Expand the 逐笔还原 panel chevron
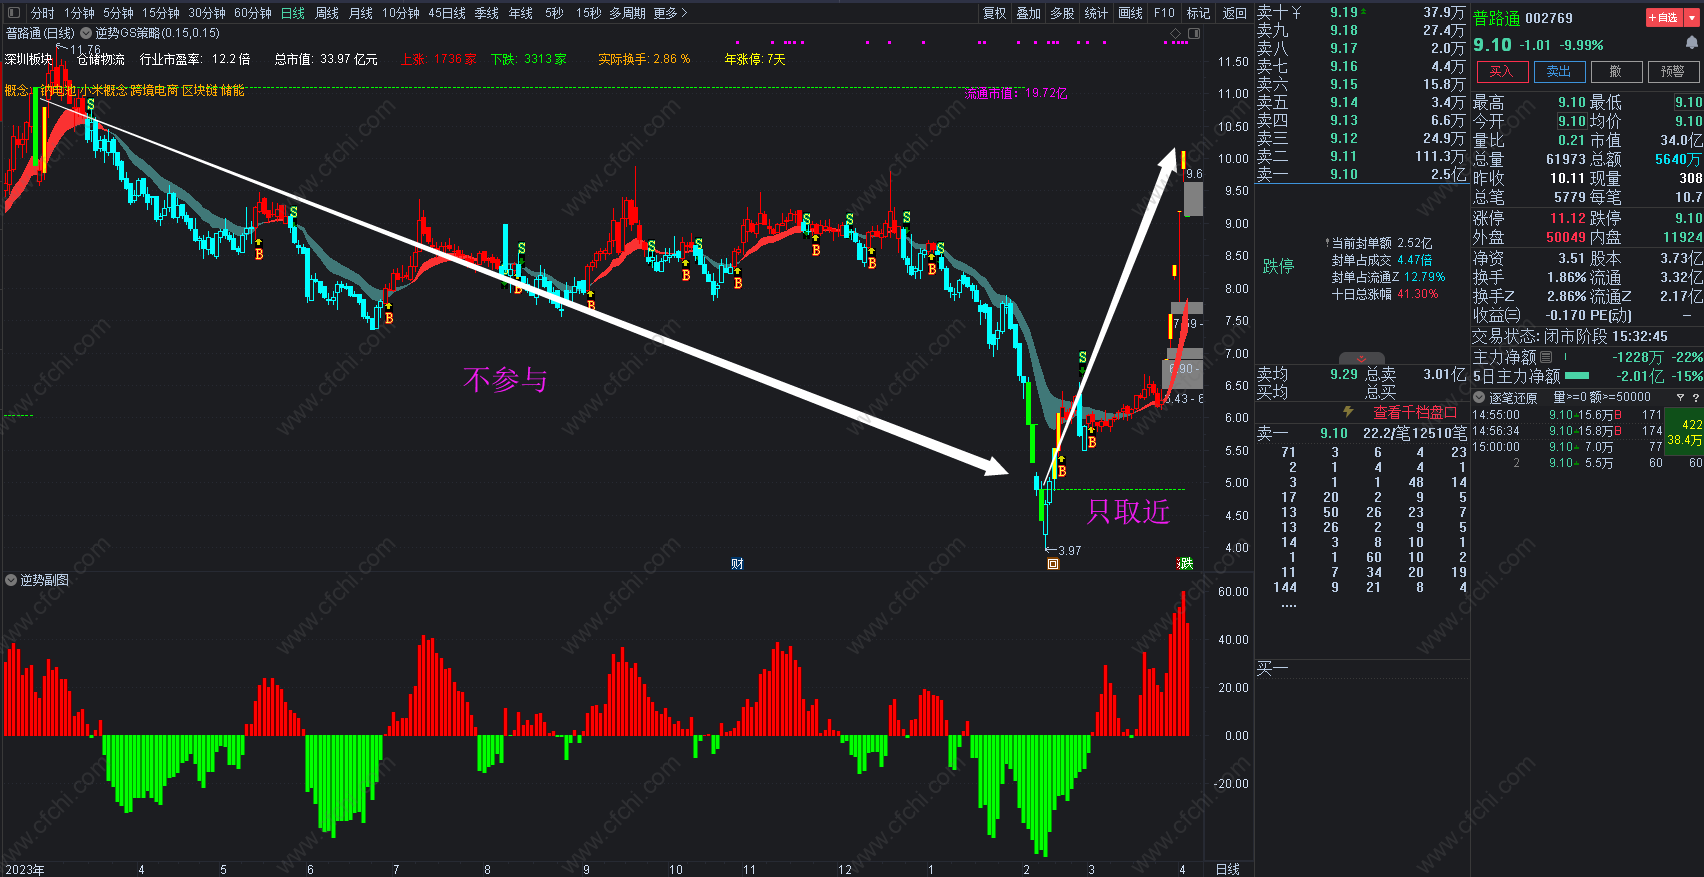The image size is (1704, 877). [x=1479, y=397]
